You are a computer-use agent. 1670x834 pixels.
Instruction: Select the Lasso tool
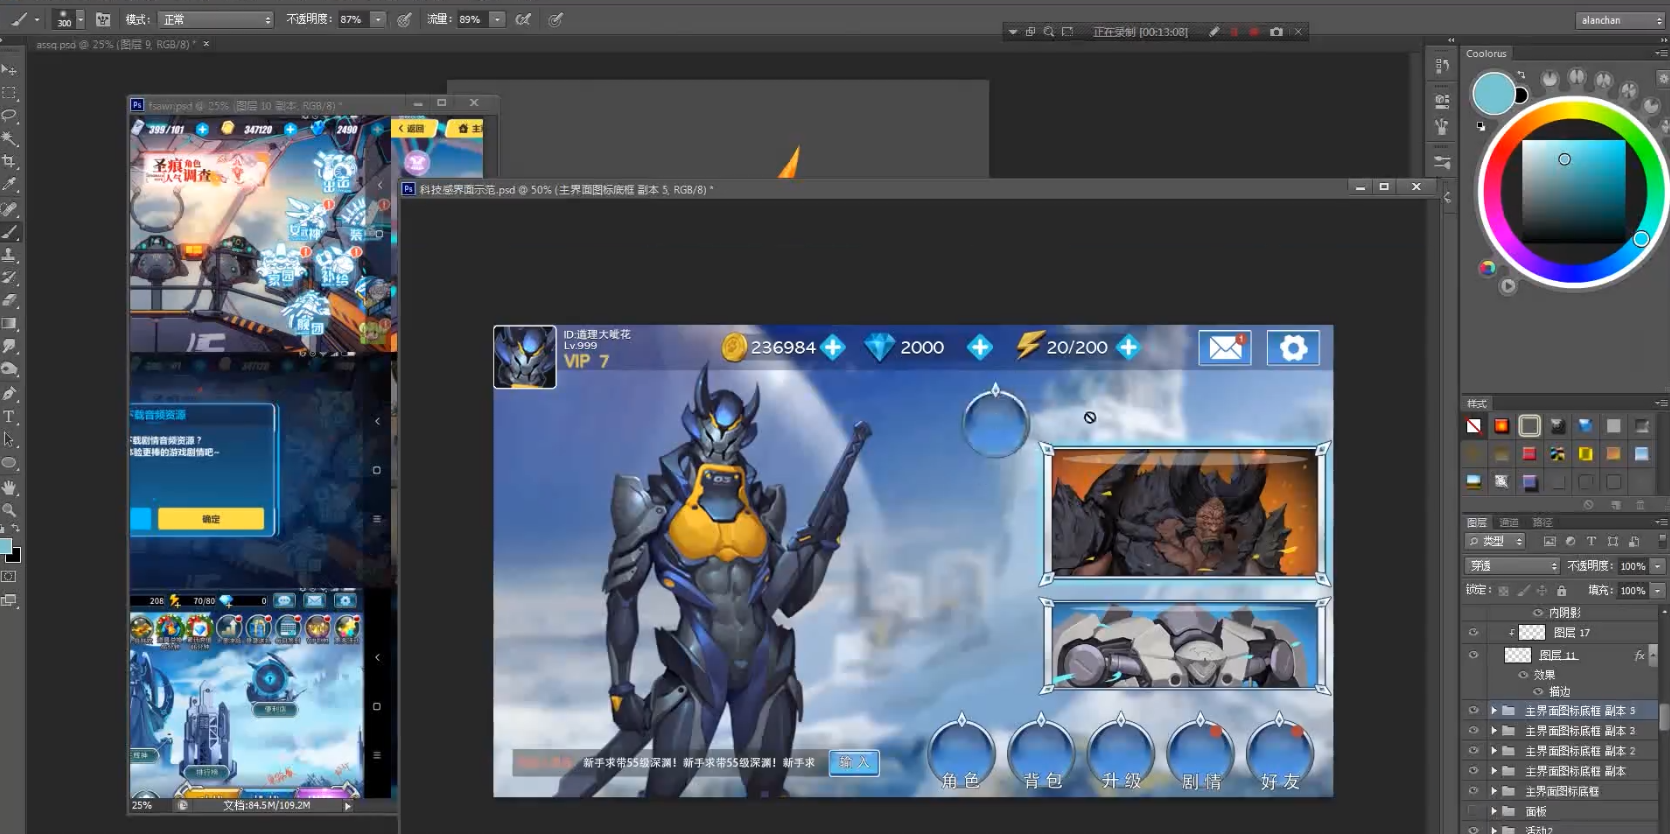point(9,115)
